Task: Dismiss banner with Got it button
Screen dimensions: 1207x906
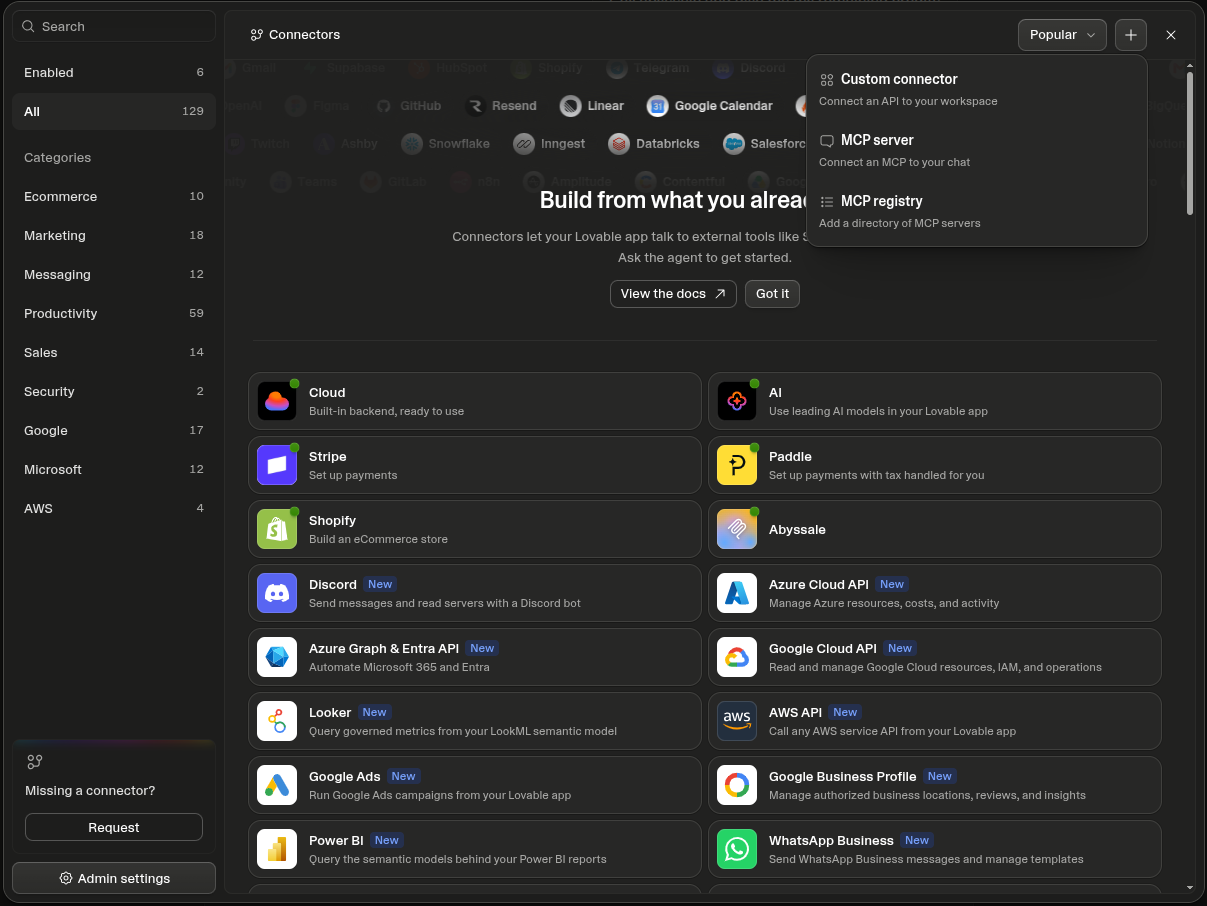Action: pyautogui.click(x=772, y=294)
